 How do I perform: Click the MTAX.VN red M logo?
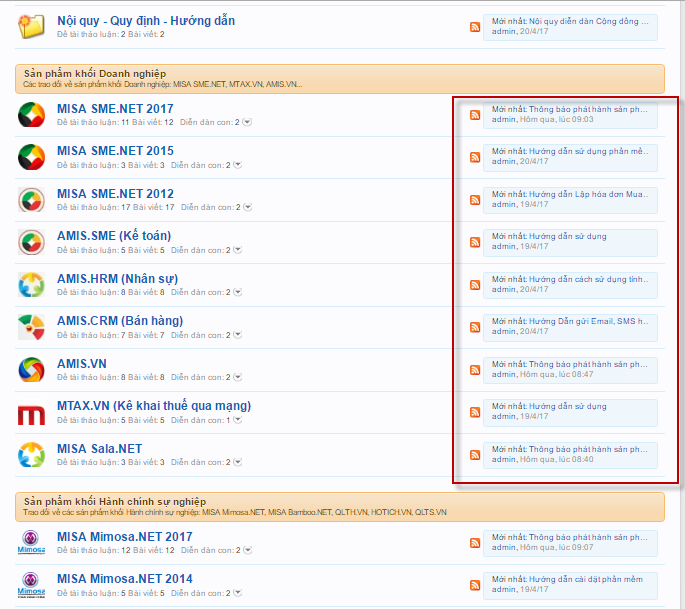pyautogui.click(x=31, y=413)
